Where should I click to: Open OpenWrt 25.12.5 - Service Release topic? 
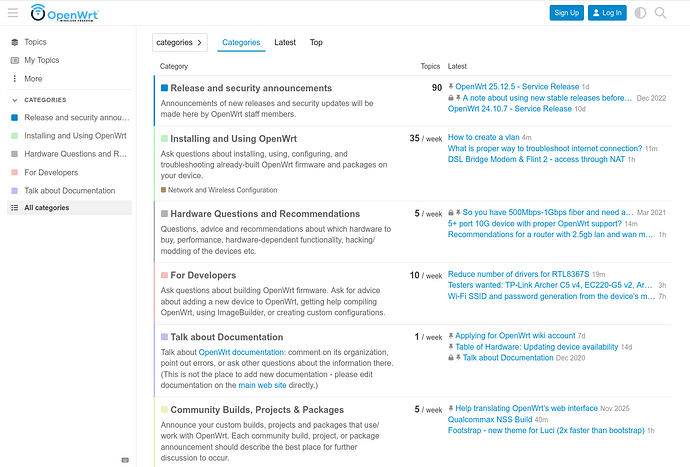click(517, 87)
